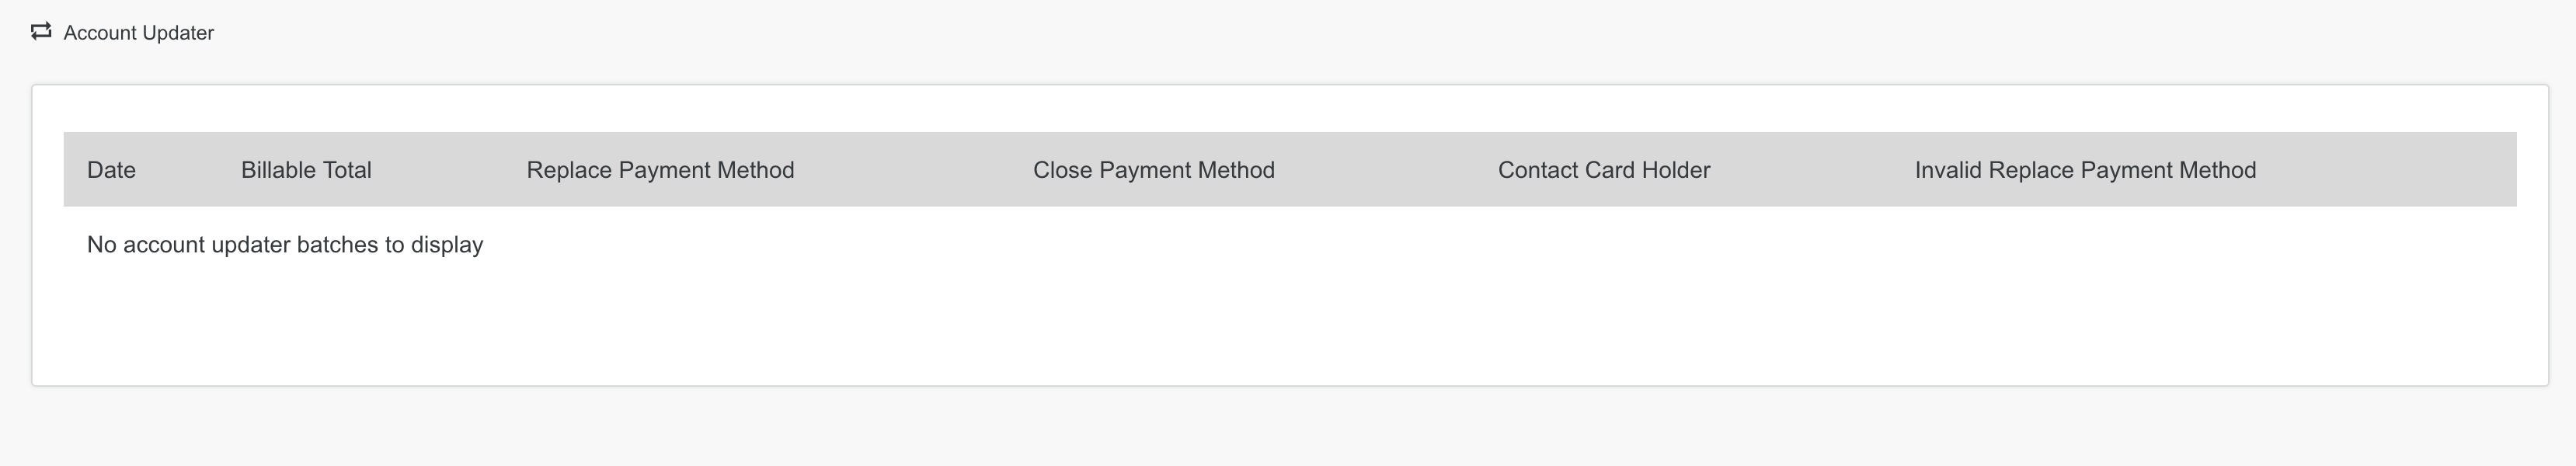Image resolution: width=2576 pixels, height=466 pixels.
Task: Click the Close Payment Method header
Action: coord(1154,170)
